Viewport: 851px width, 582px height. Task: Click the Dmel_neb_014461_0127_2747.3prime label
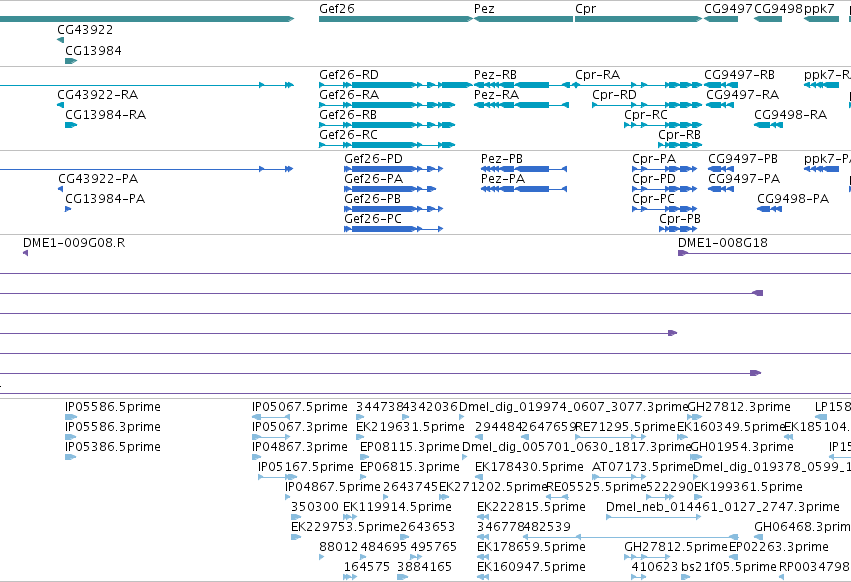(x=723, y=508)
